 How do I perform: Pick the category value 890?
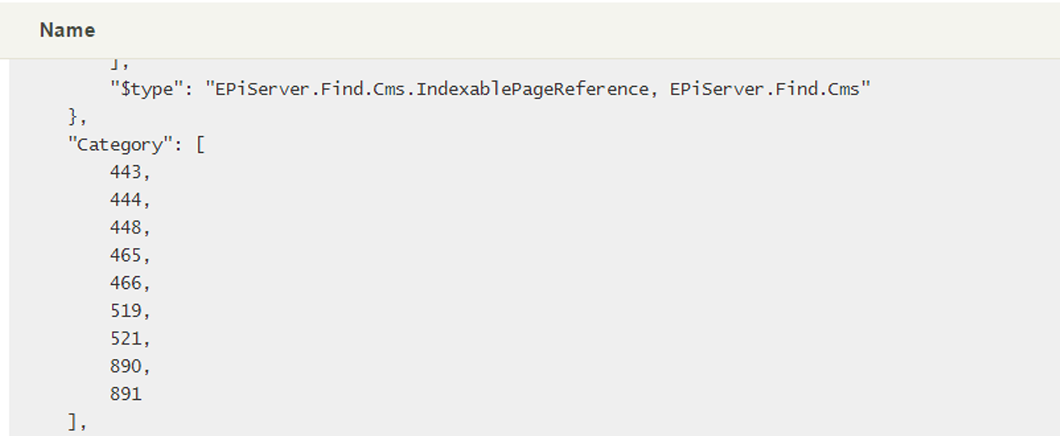[x=127, y=366]
